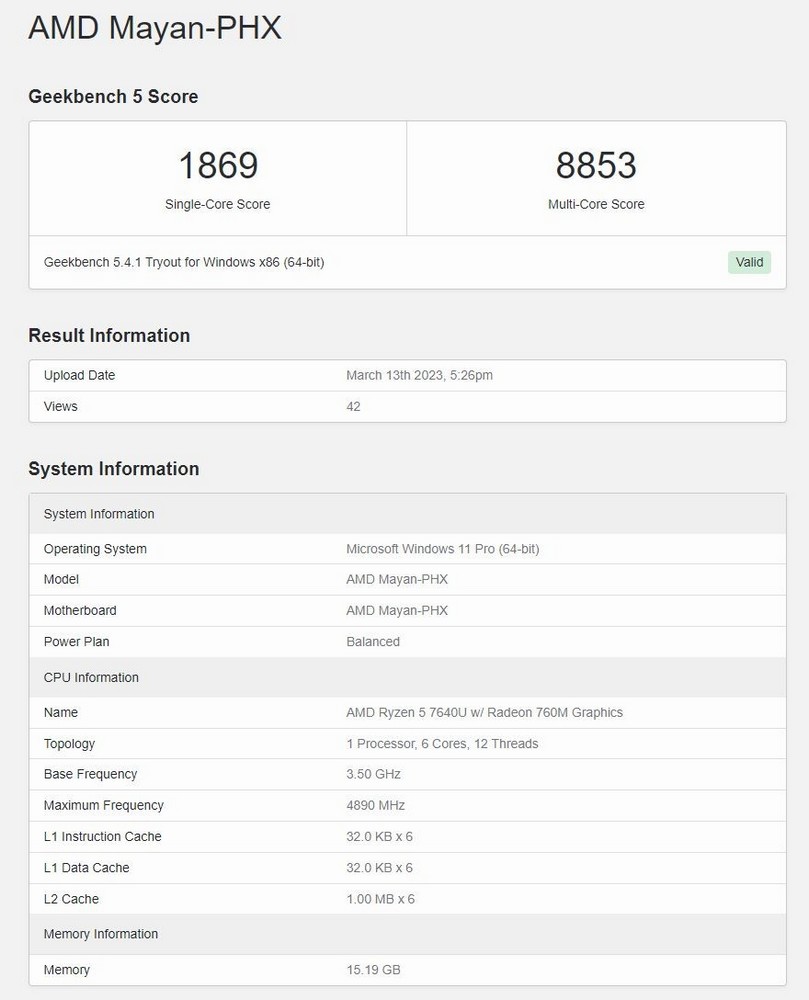Click the Views count of 42
This screenshot has height=1000, width=809.
point(353,406)
